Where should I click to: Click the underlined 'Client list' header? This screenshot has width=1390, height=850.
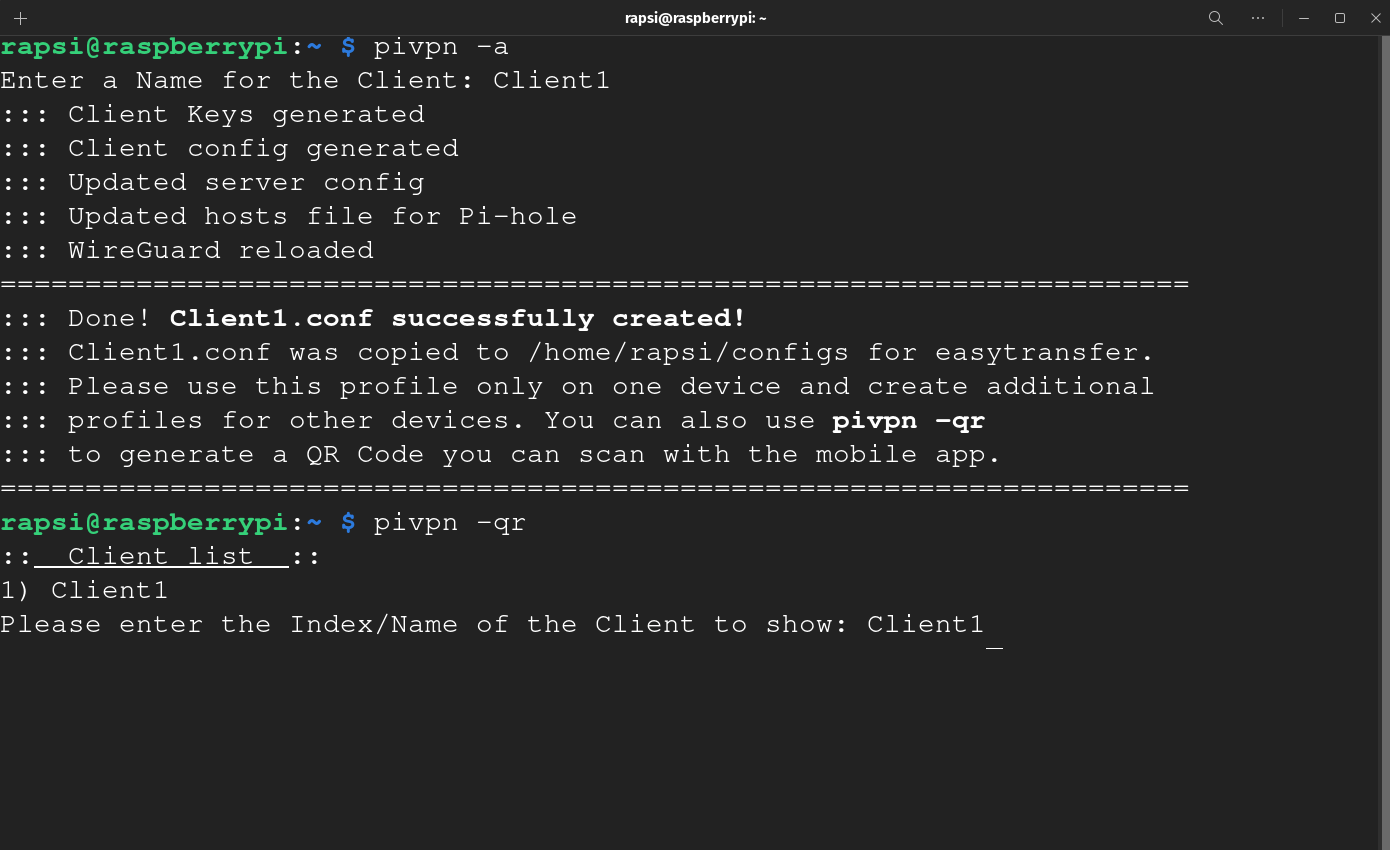161,557
